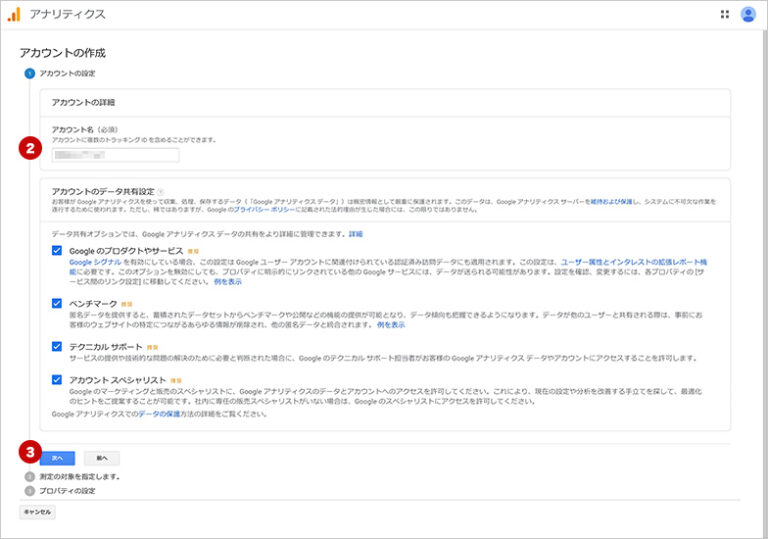The image size is (768, 539).
Task: Click the ベンチマーク option label
Action: point(93,304)
